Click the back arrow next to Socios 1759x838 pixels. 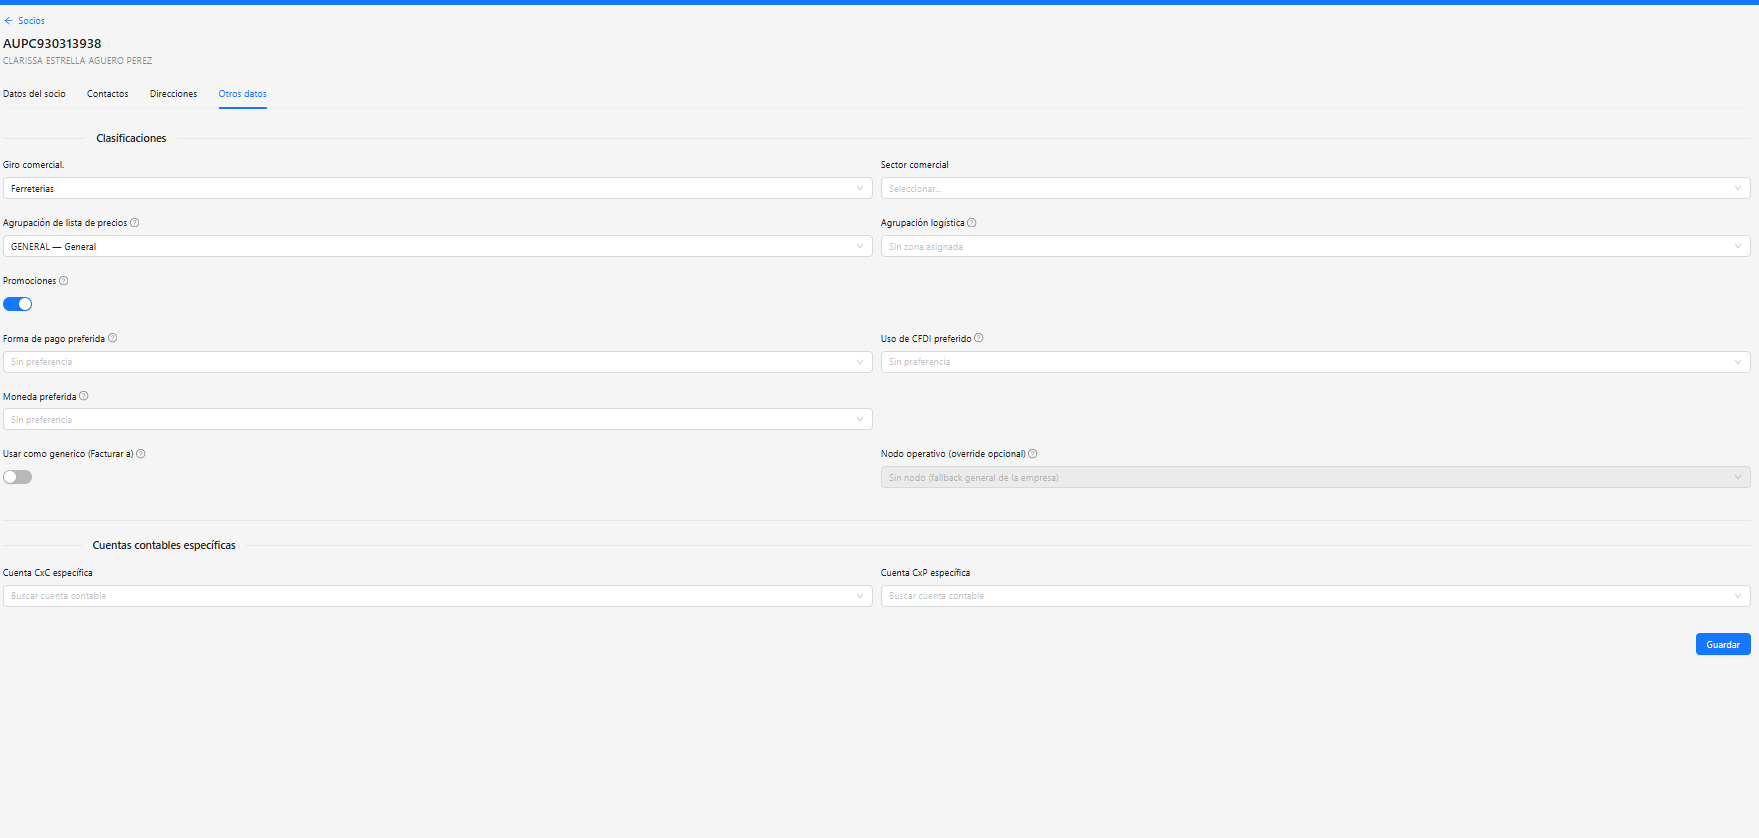pos(9,21)
